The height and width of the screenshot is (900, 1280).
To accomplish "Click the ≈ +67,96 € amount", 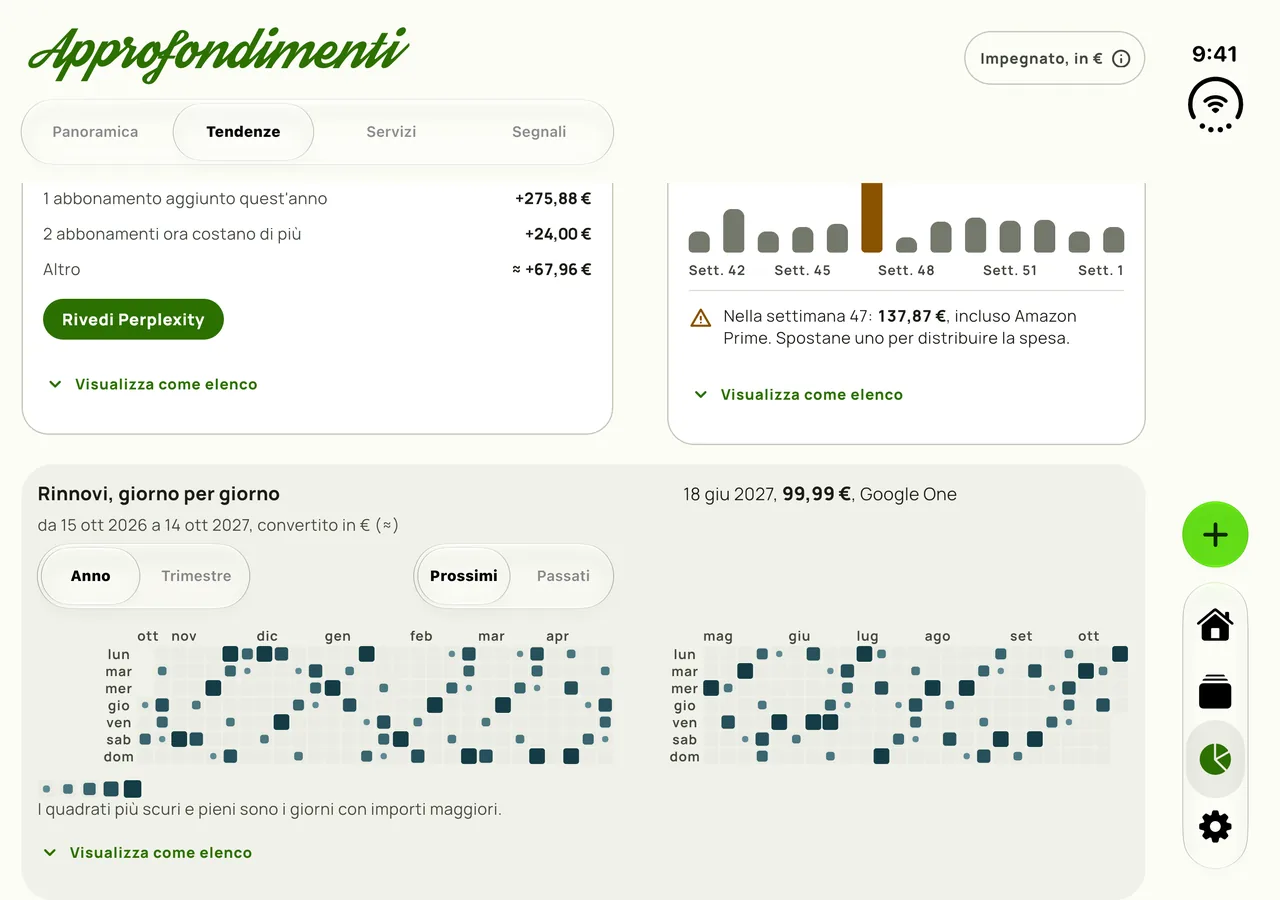I will tap(551, 269).
